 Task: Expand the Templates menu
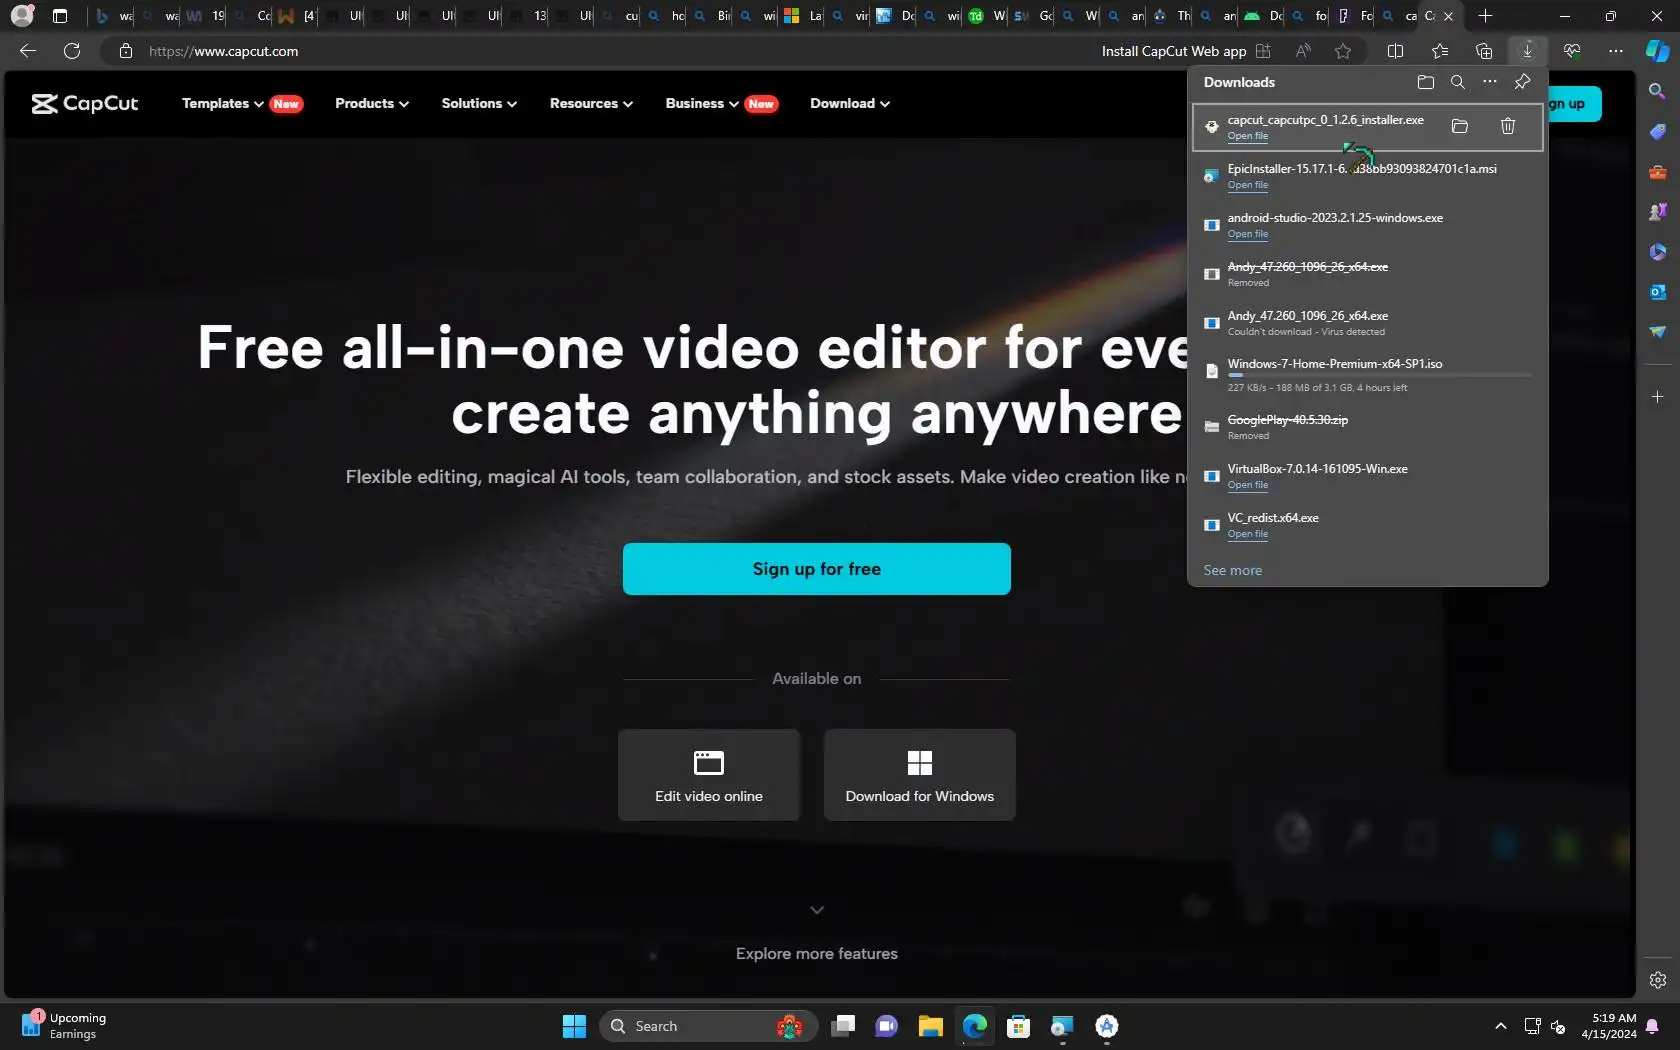point(223,104)
